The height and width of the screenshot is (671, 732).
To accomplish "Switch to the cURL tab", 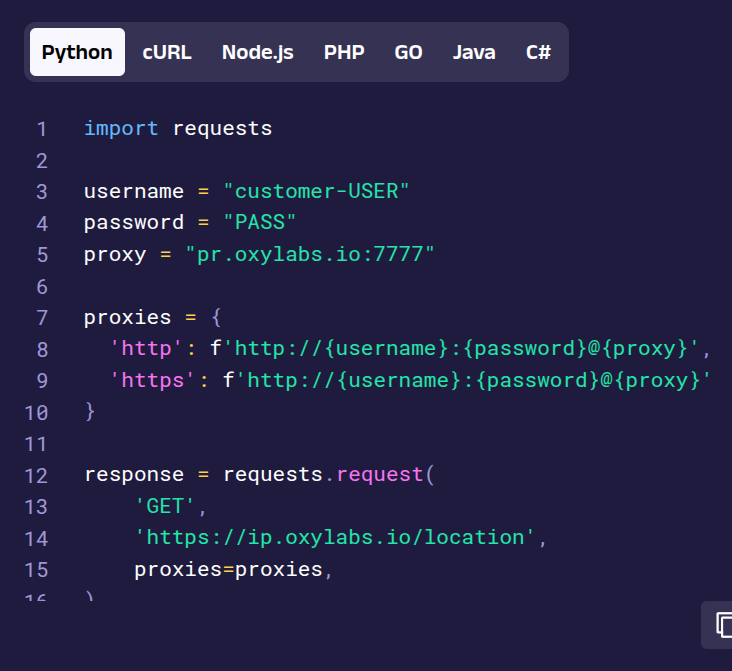I will click(x=167, y=52).
